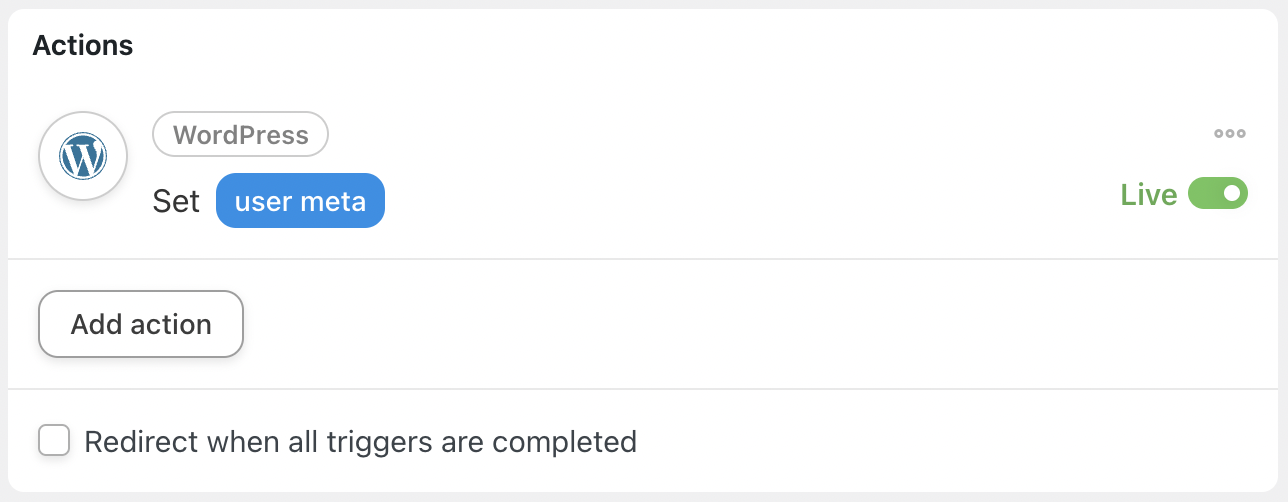The height and width of the screenshot is (502, 1288).
Task: Select the circular WordPress integration avatar
Action: (x=83, y=157)
